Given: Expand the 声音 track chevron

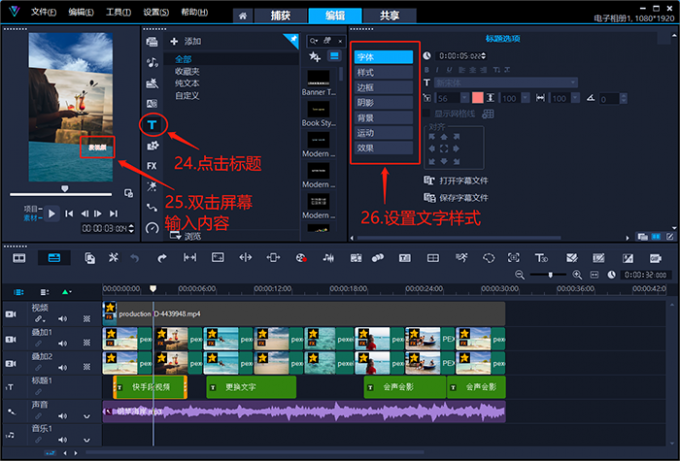Looking at the screenshot, I should [x=87, y=416].
